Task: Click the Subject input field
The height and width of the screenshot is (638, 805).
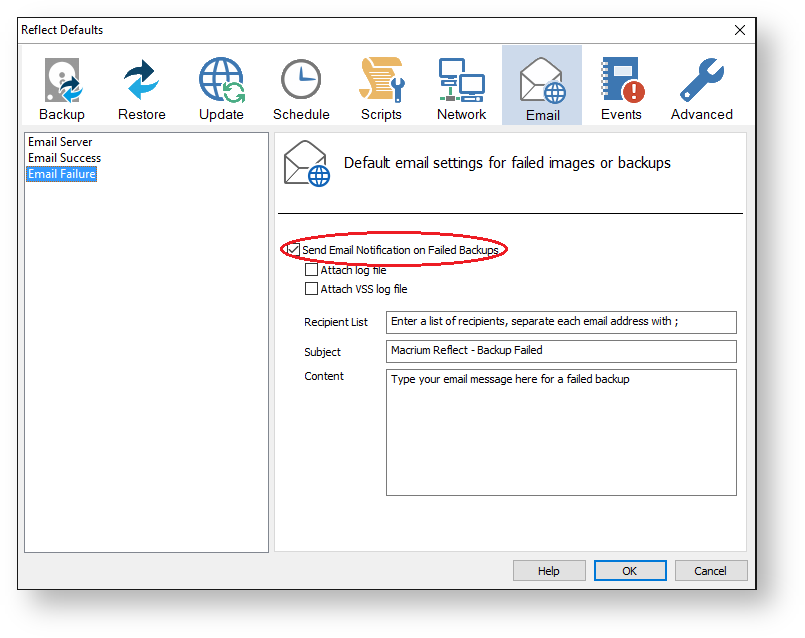Action: click(561, 351)
